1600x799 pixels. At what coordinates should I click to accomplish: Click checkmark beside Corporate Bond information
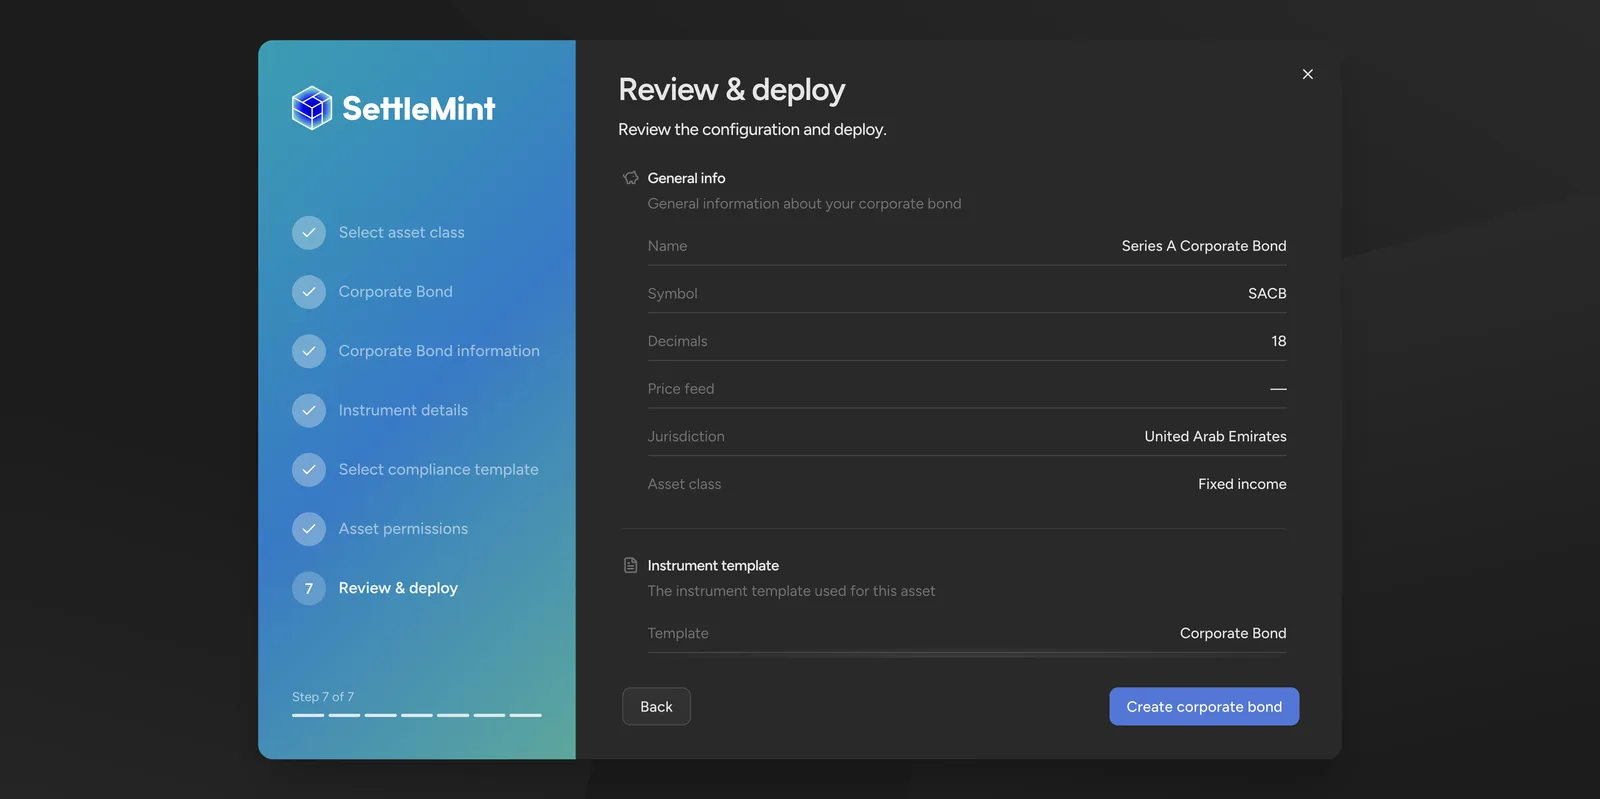309,351
